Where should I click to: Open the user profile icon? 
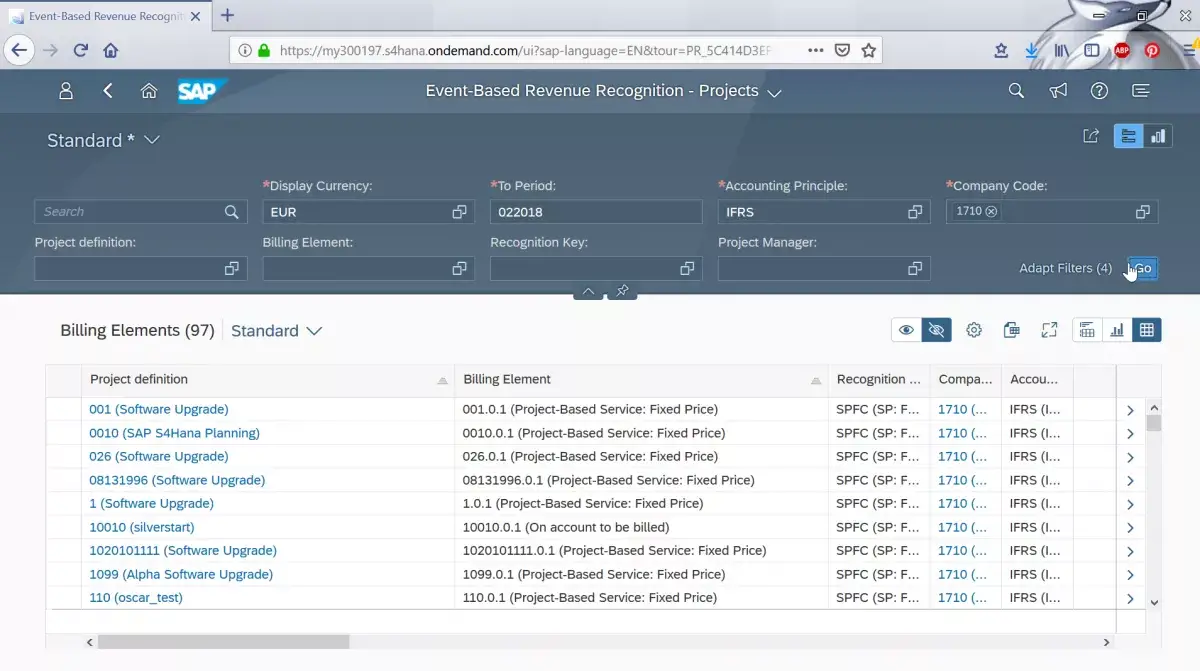coord(66,91)
